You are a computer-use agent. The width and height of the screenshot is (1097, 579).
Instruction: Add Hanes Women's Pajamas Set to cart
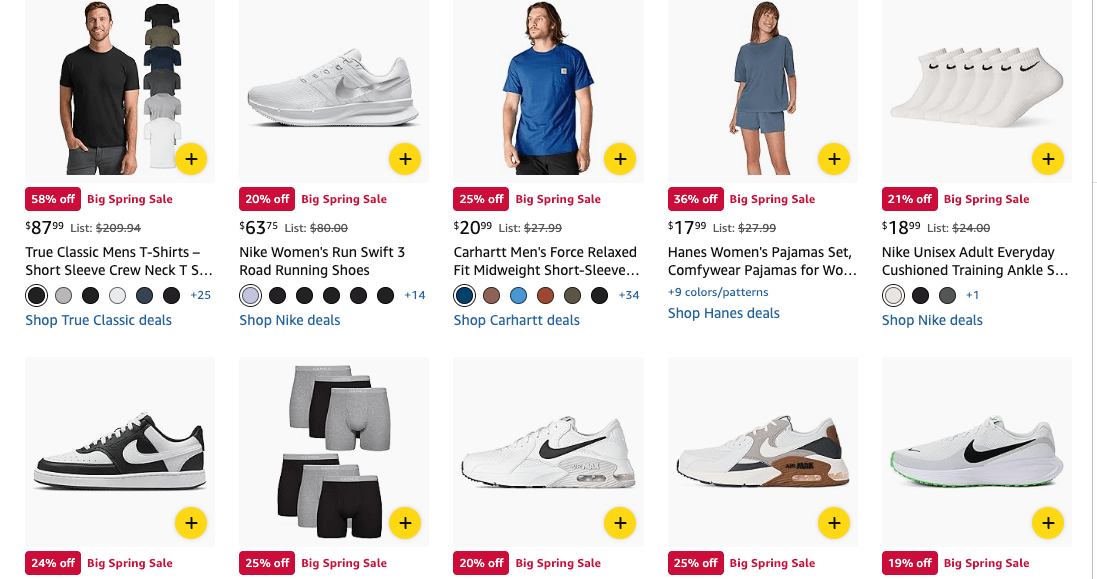click(833, 158)
